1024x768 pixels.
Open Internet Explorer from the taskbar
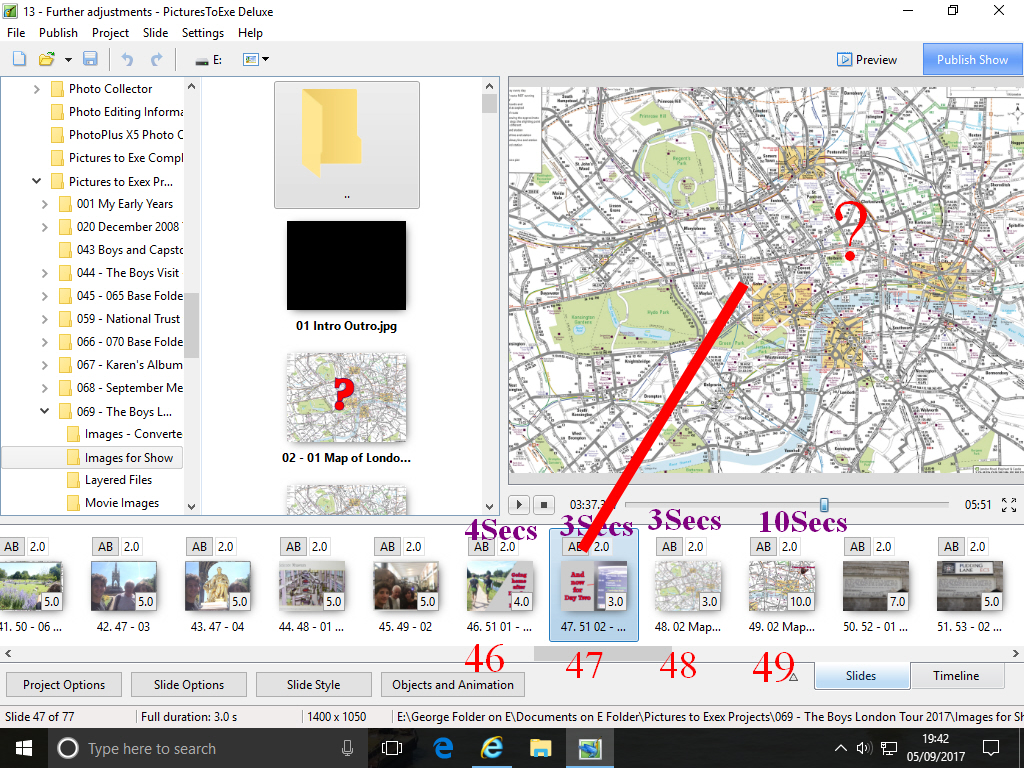coord(492,748)
